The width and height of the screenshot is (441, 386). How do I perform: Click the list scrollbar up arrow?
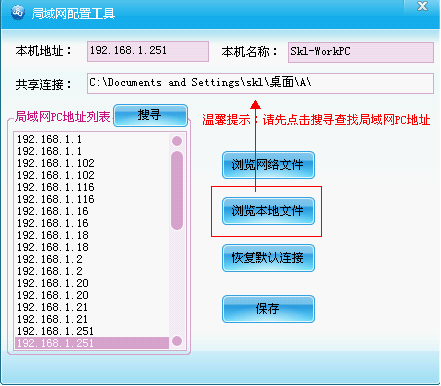tap(177, 141)
